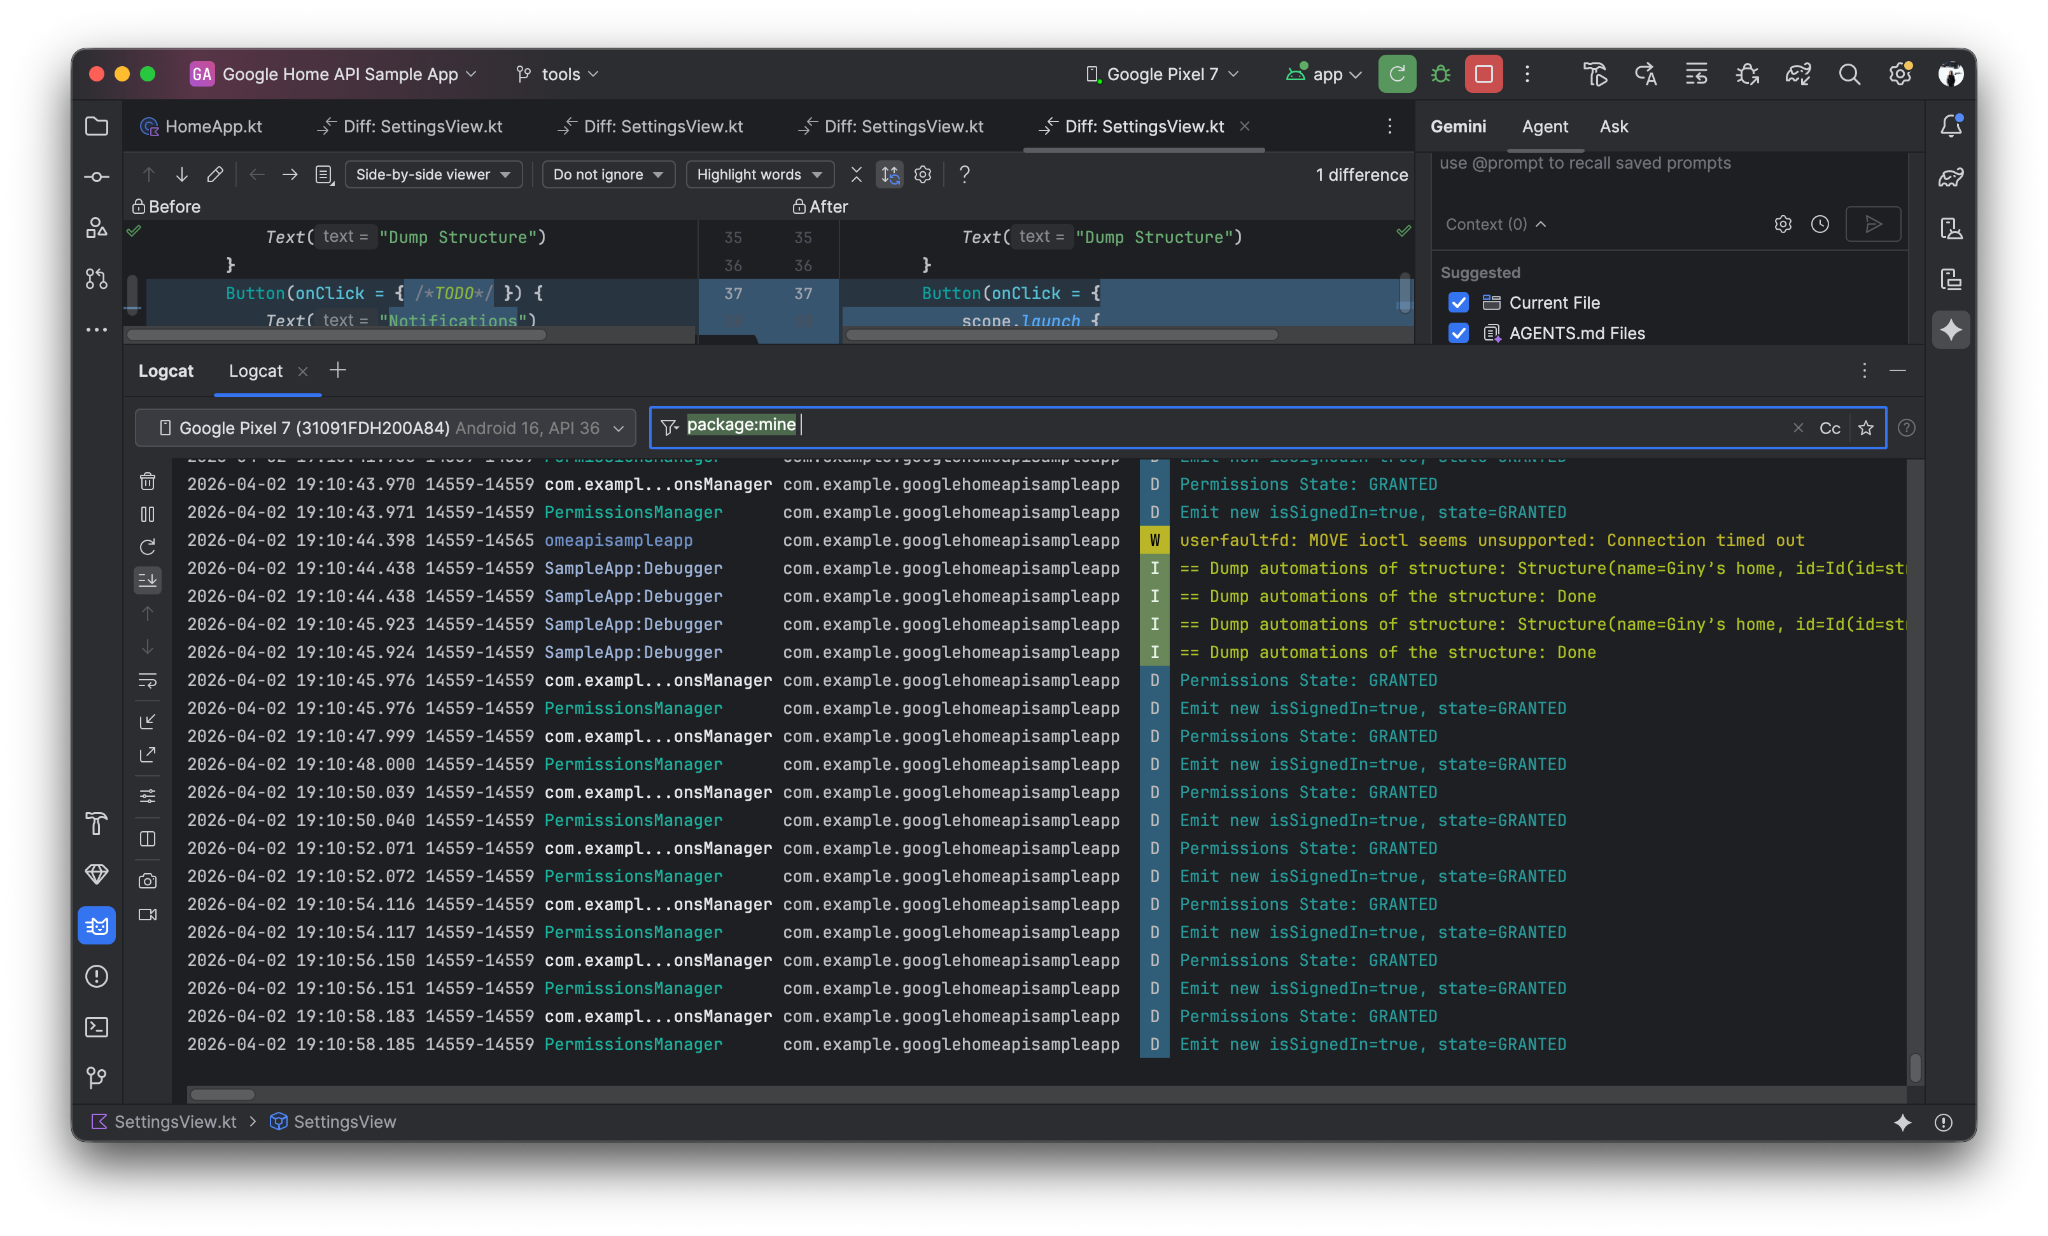Open the Google Home API Sample App project menu
The width and height of the screenshot is (2048, 1236).
[x=335, y=74]
